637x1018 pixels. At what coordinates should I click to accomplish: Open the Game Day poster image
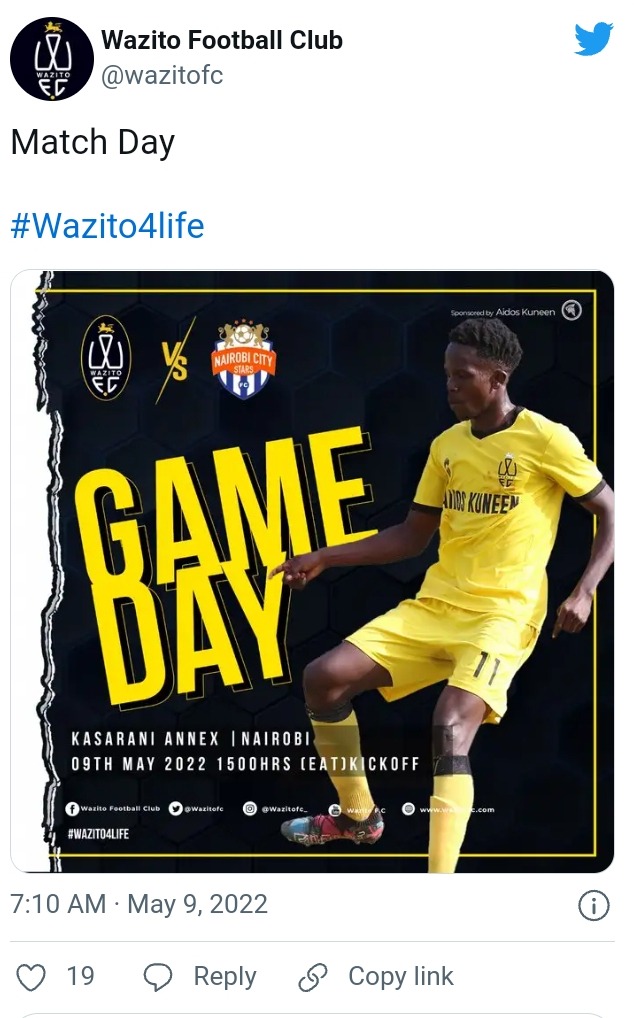coord(312,571)
